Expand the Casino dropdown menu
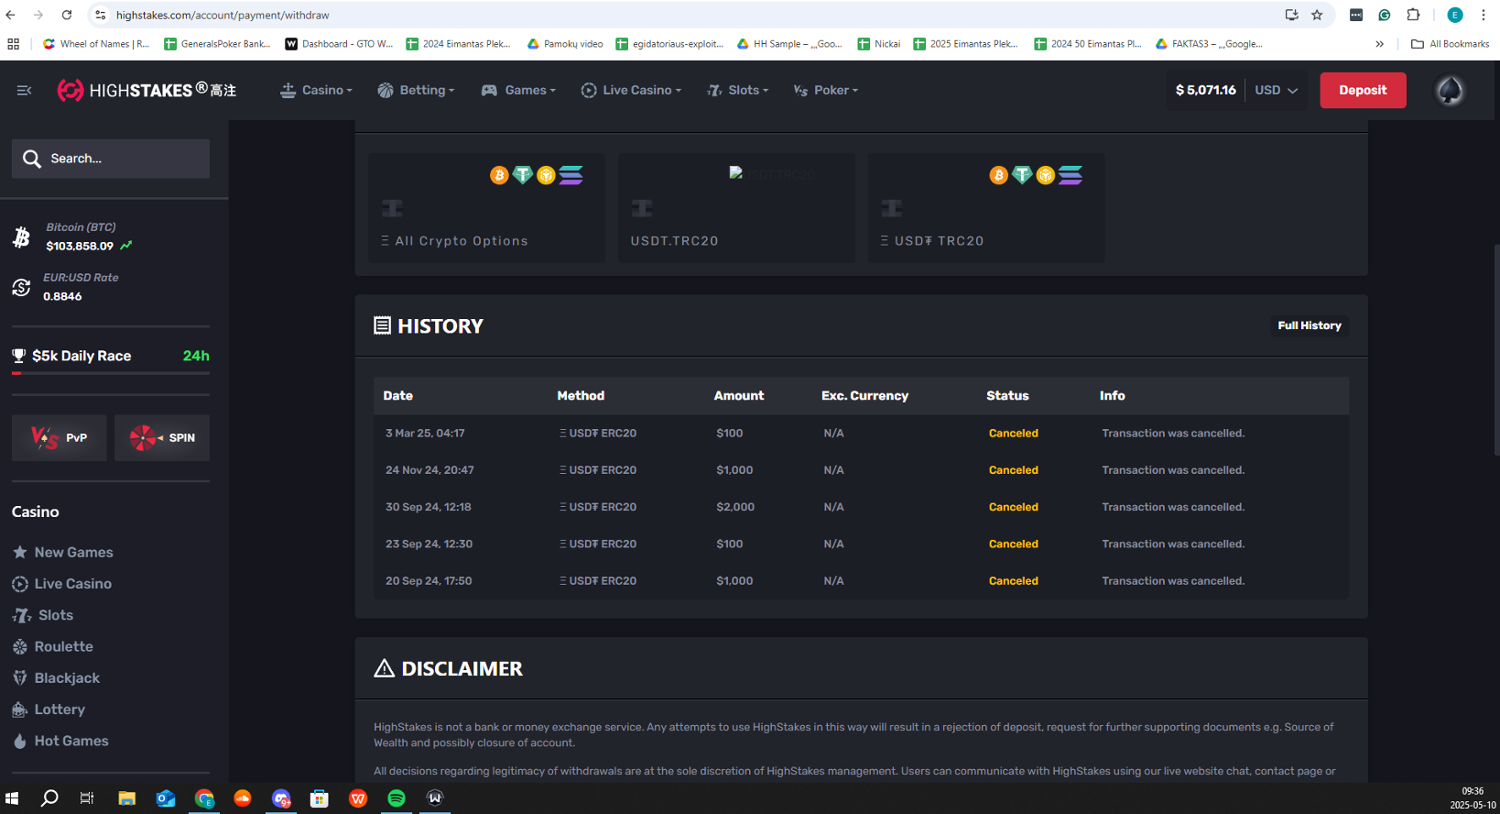The width and height of the screenshot is (1500, 814). (316, 90)
